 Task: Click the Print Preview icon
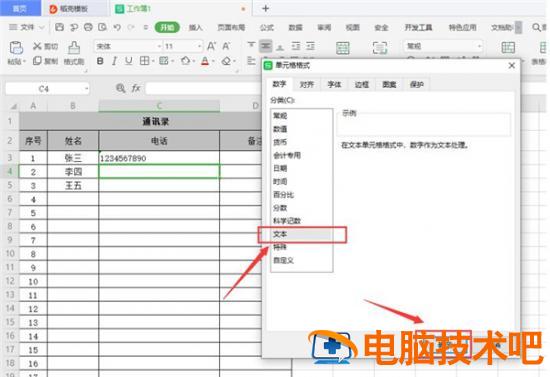pos(102,27)
